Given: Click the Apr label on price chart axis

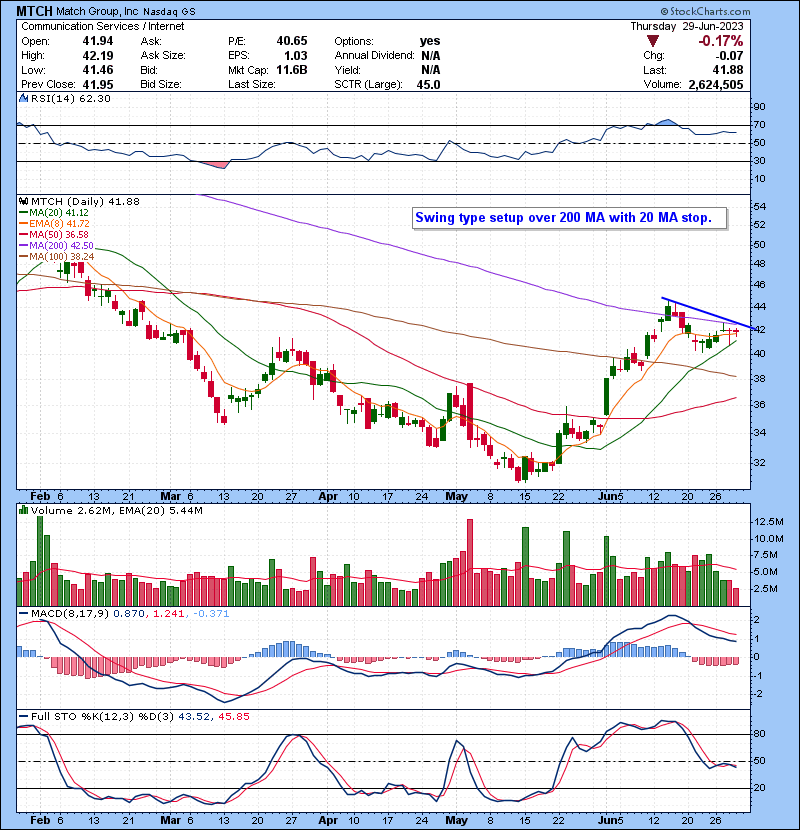Looking at the screenshot, I should (x=328, y=497).
